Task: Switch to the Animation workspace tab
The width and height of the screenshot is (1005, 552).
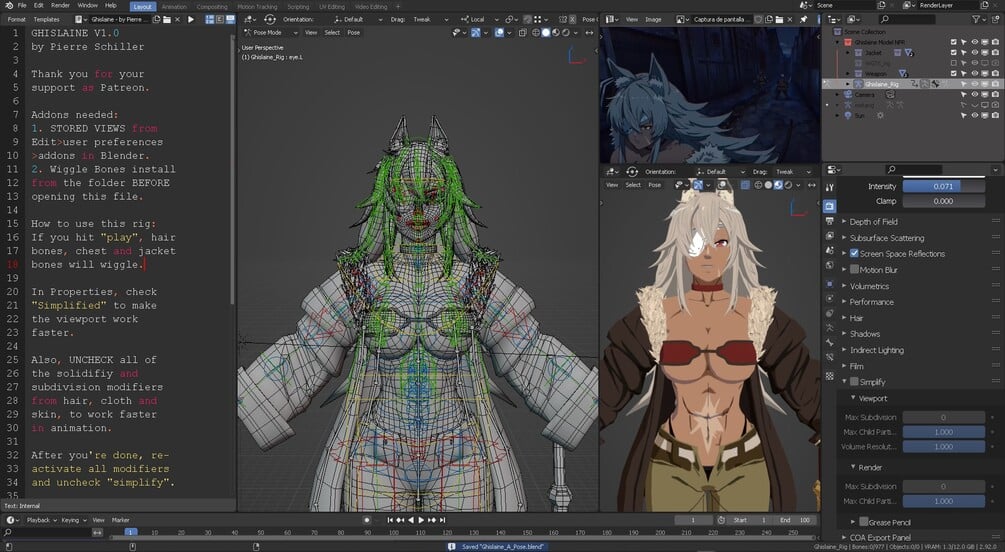Action: (x=174, y=6)
